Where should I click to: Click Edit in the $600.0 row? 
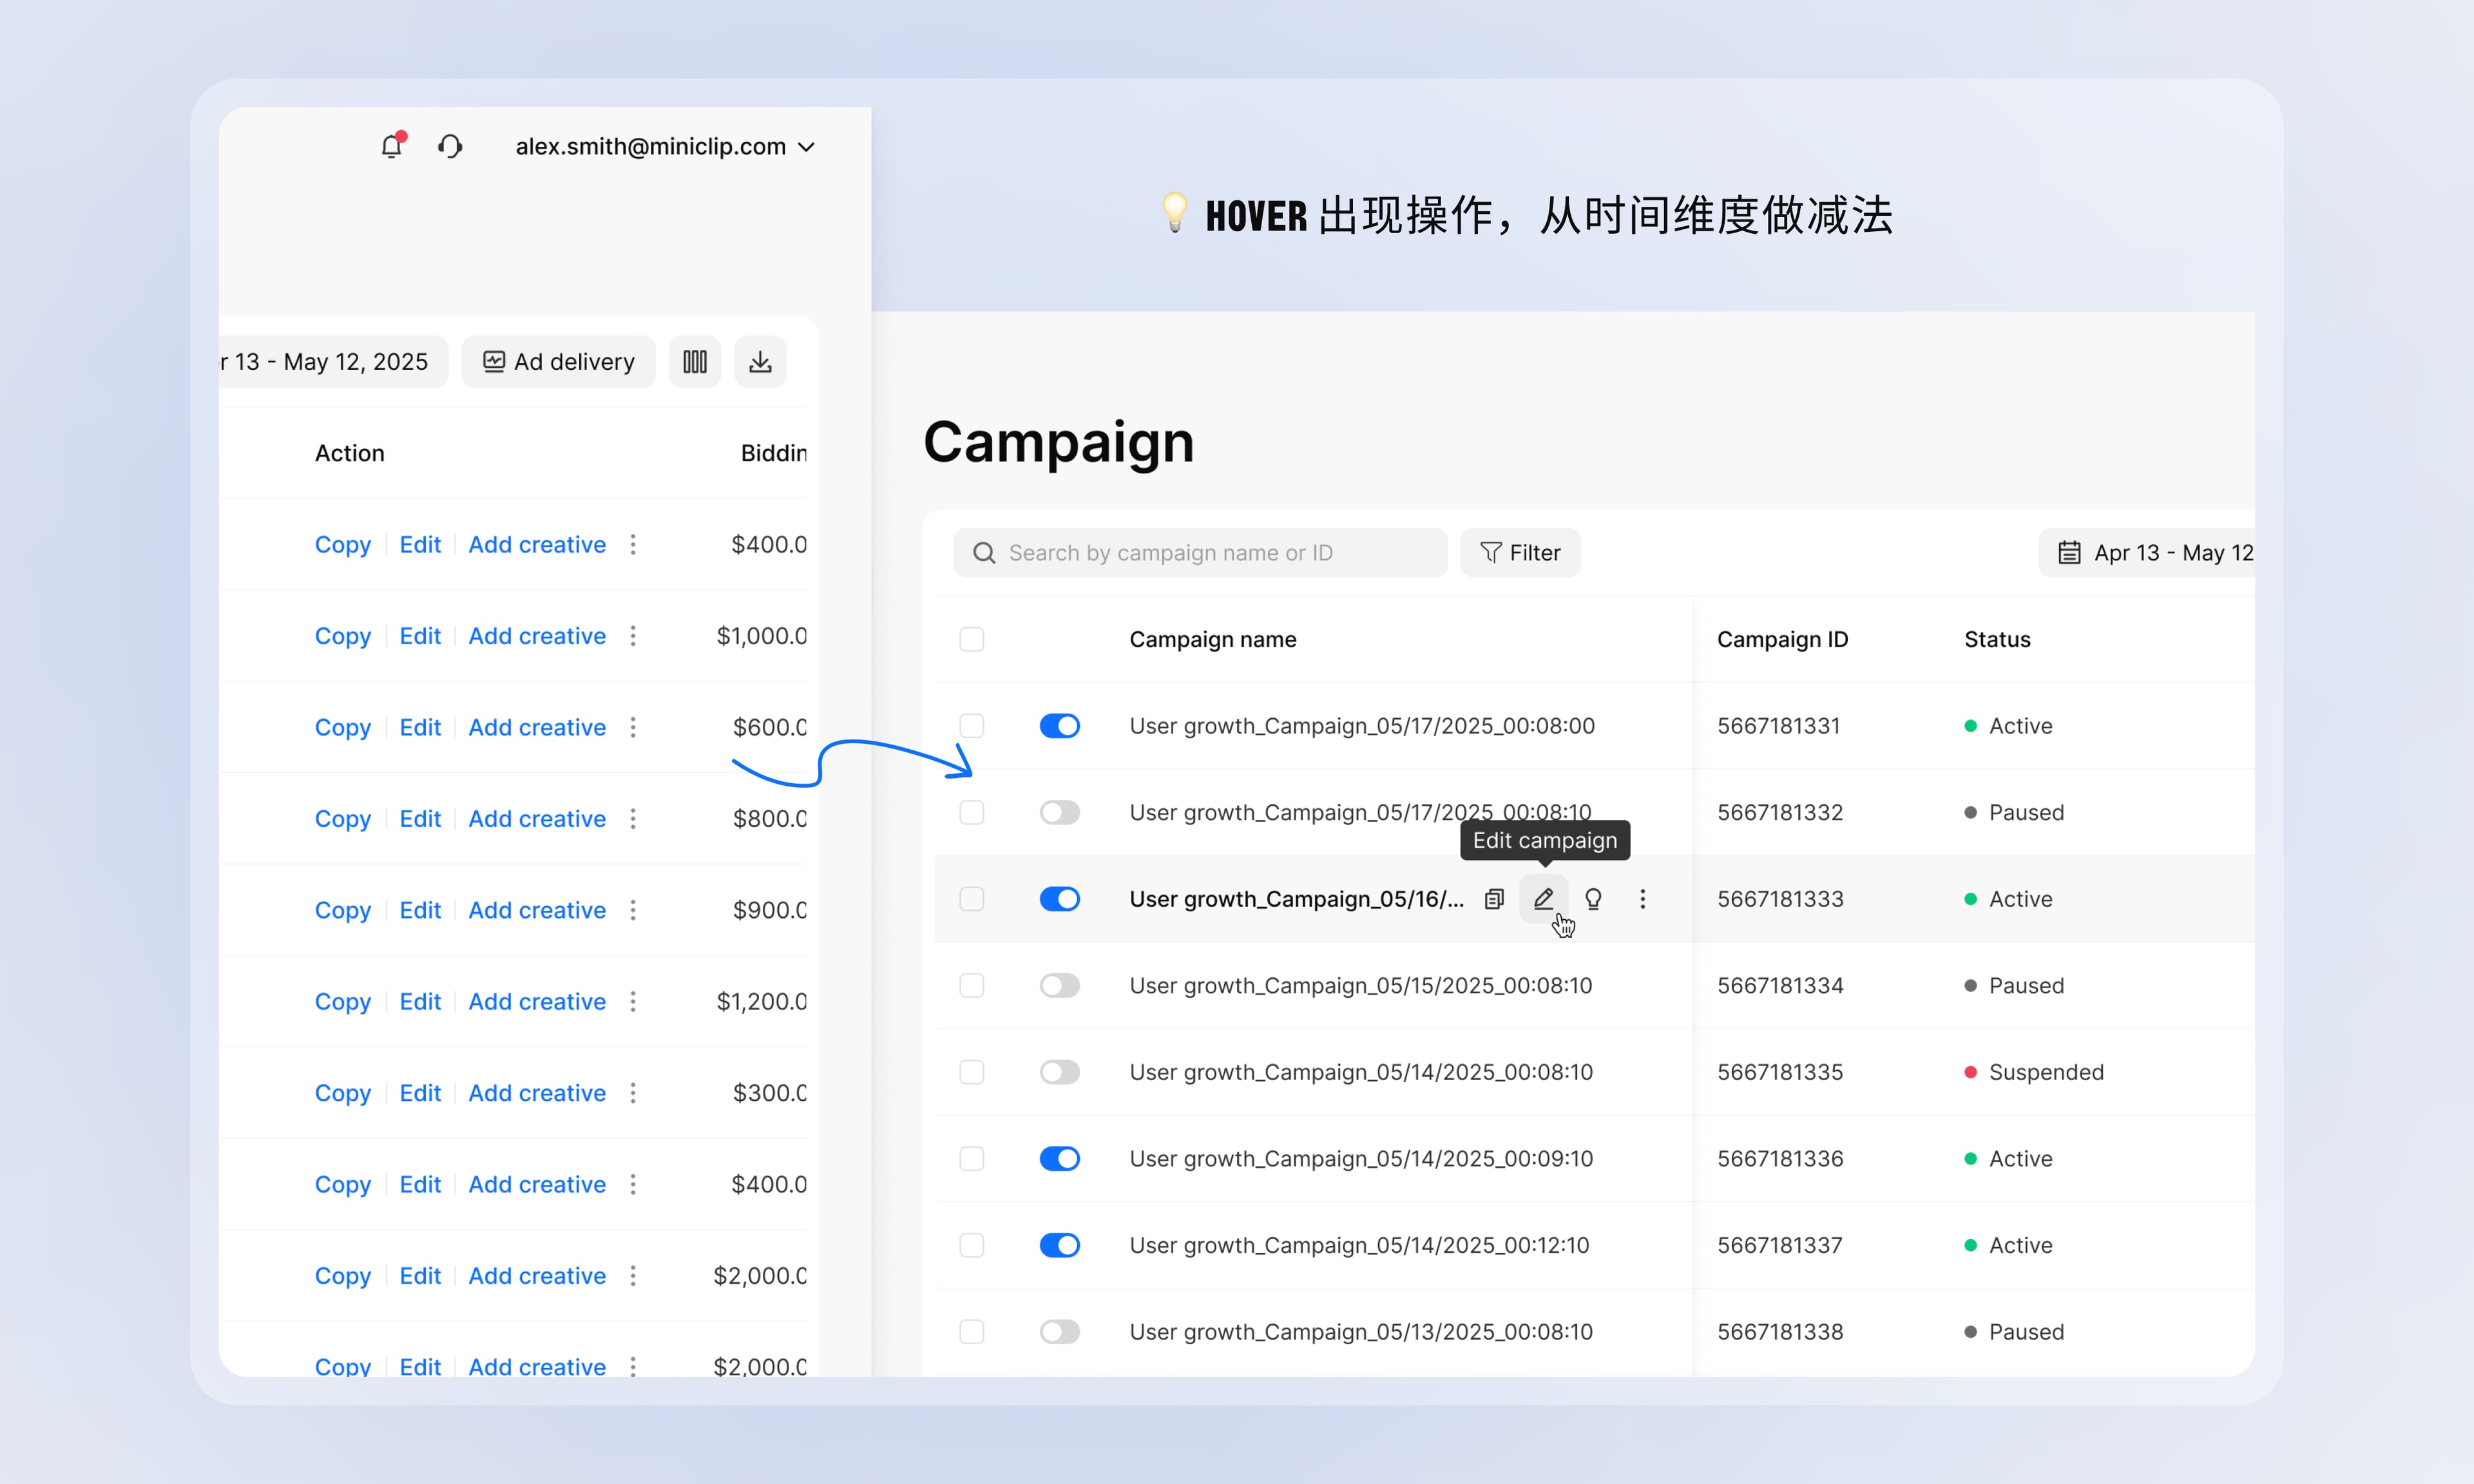tap(420, 727)
